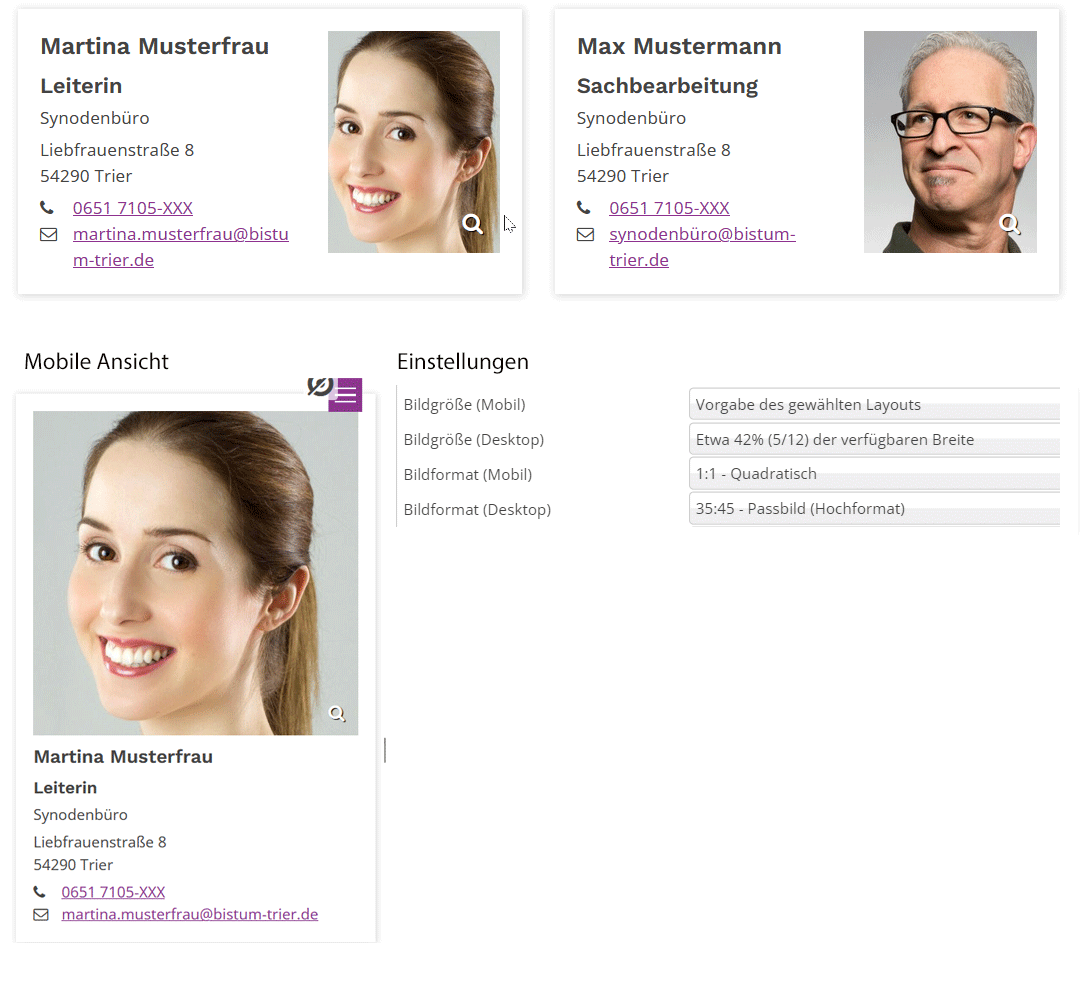1083x1000 pixels.
Task: Click the email link in mobile card
Action: coord(190,914)
